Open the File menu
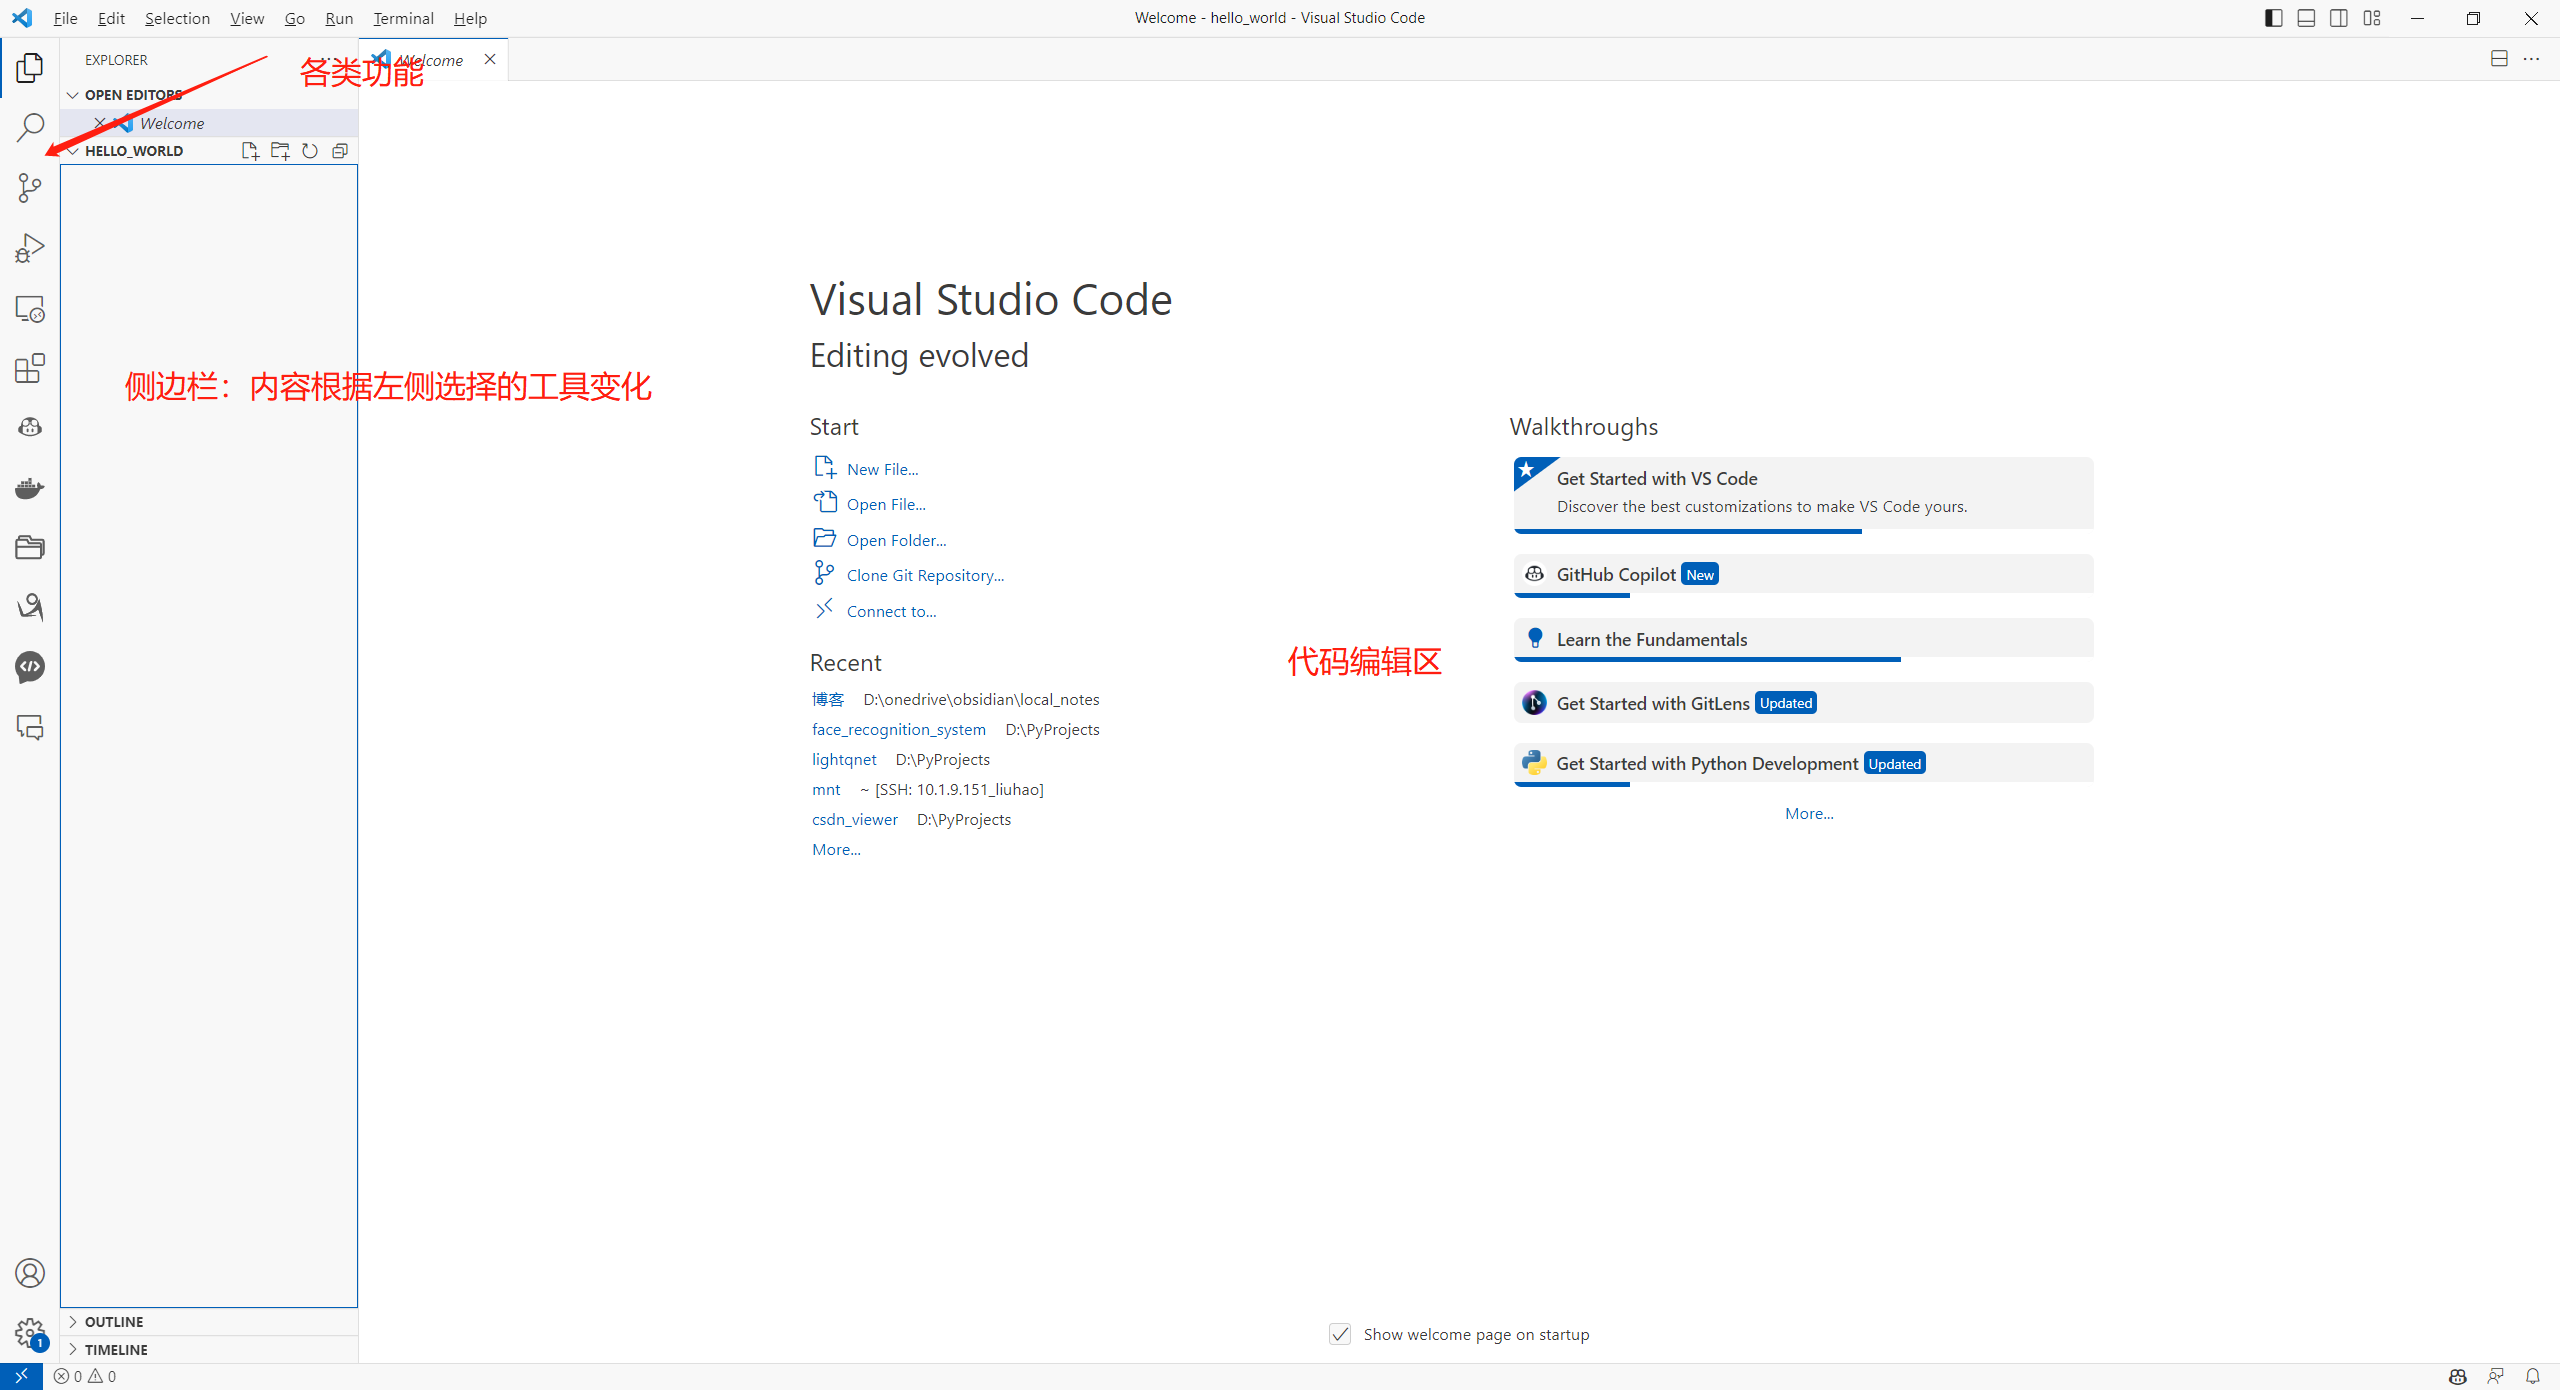 pos(65,18)
